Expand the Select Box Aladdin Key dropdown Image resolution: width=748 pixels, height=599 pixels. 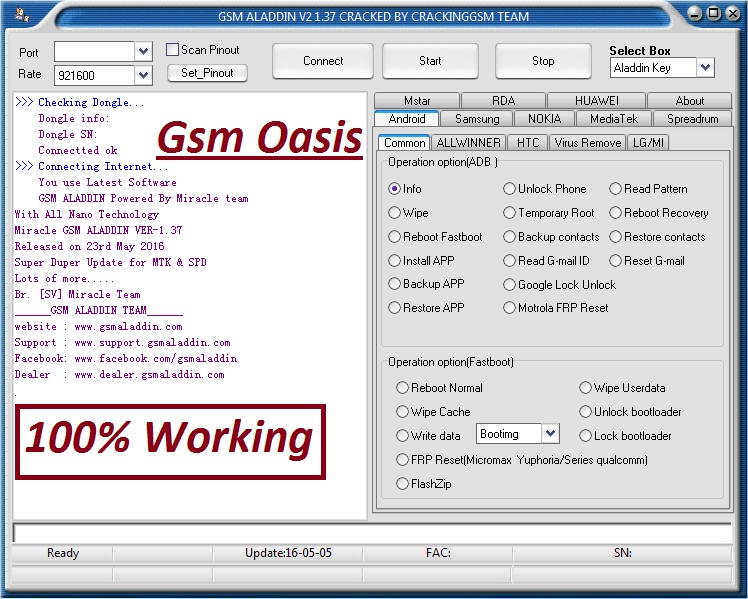[706, 67]
